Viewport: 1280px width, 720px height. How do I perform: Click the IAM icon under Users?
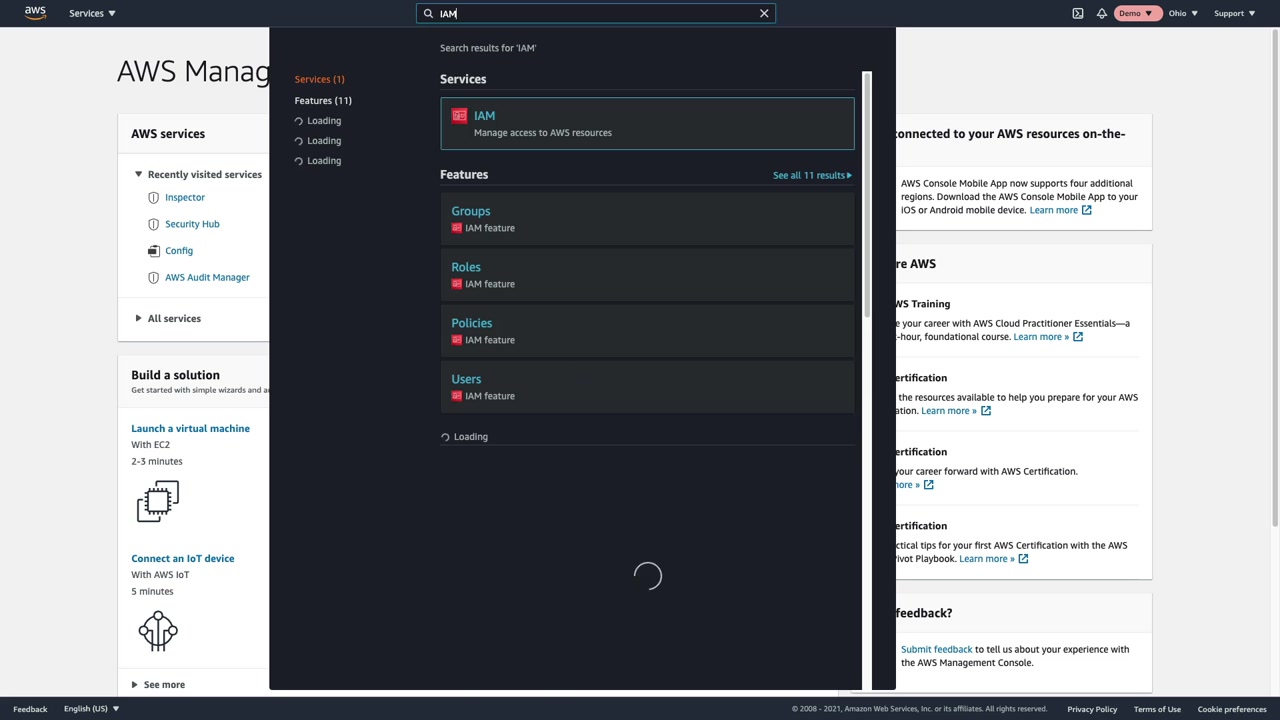tap(457, 396)
